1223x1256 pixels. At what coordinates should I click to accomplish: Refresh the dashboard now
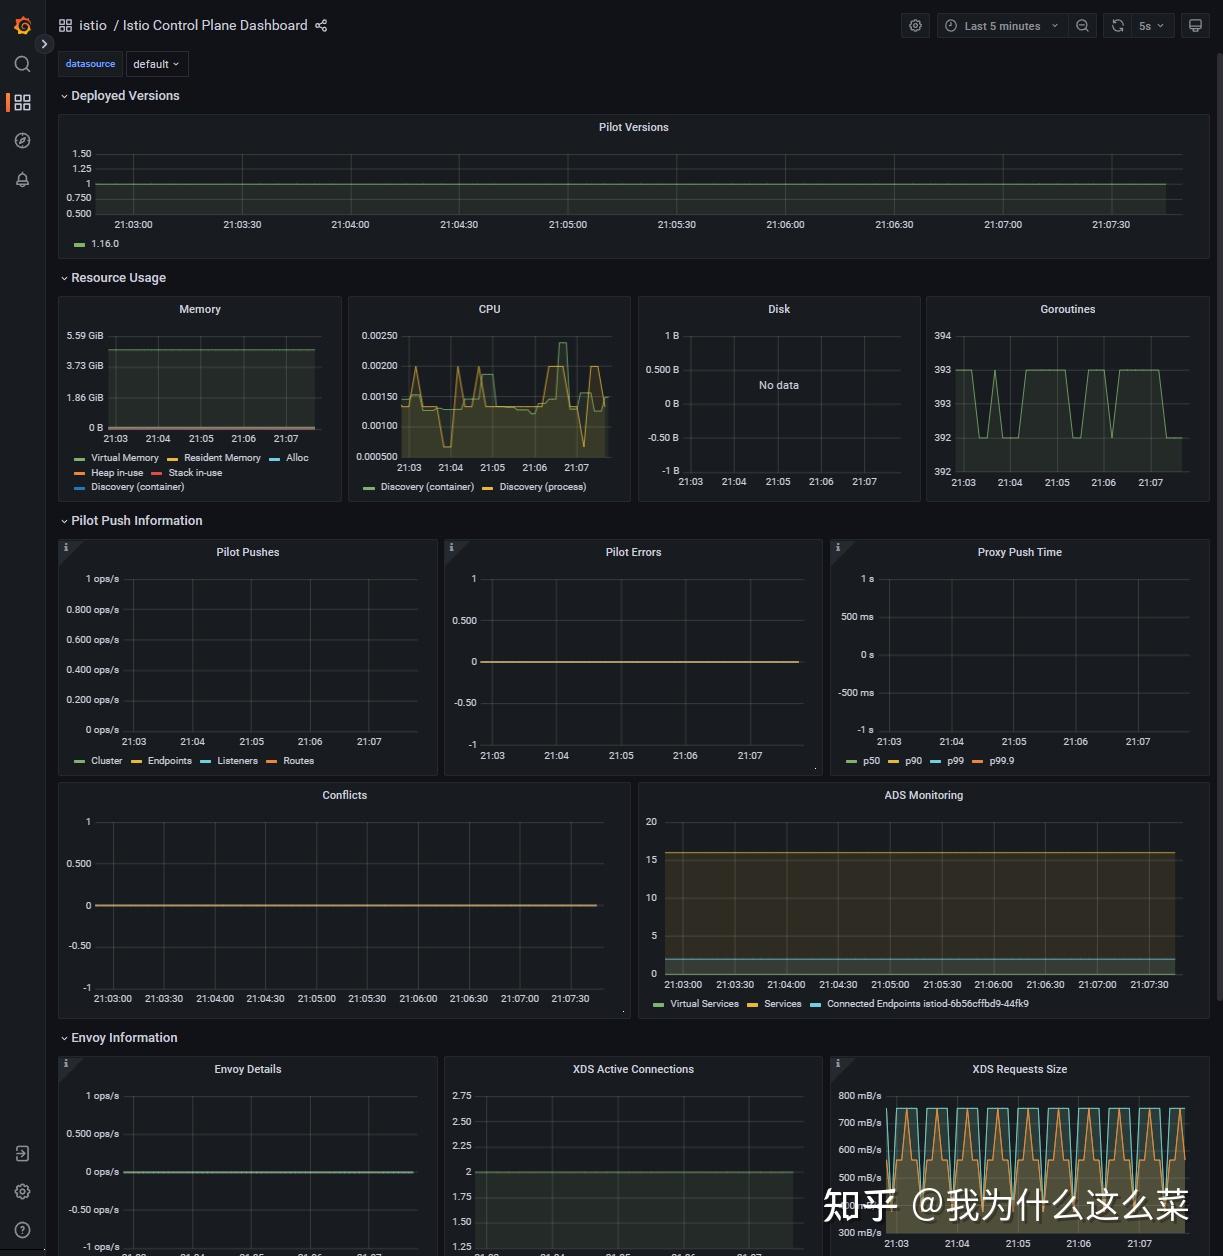point(1118,26)
